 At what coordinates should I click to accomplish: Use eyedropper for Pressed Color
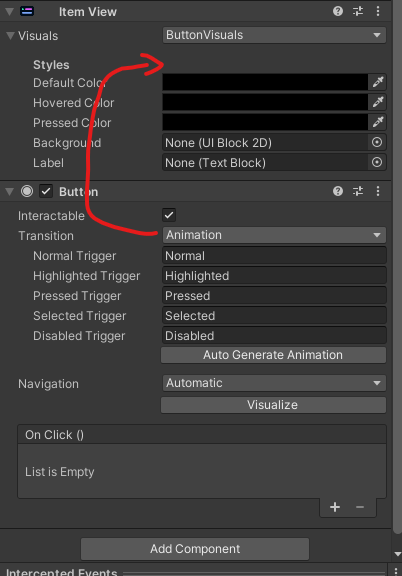[x=378, y=122]
